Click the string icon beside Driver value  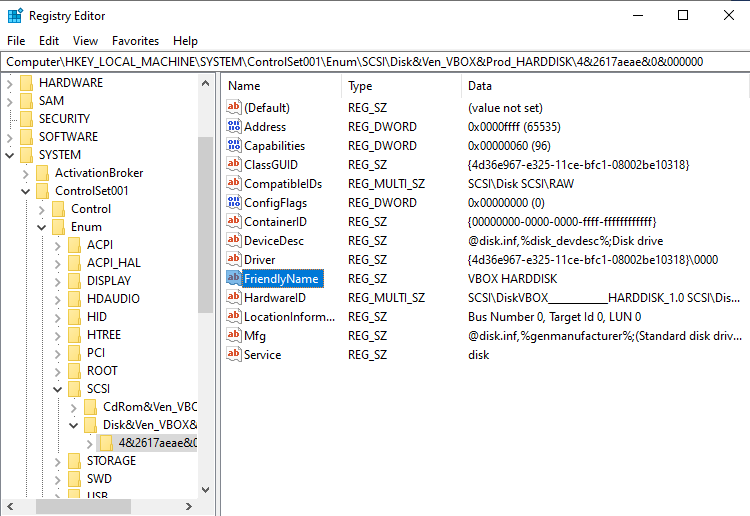click(233, 259)
